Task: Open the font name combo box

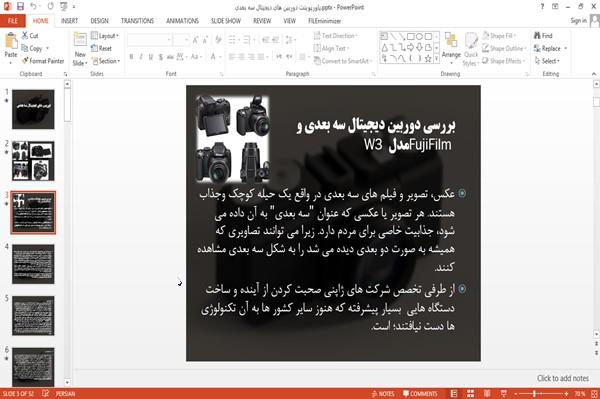Action: tap(149, 39)
